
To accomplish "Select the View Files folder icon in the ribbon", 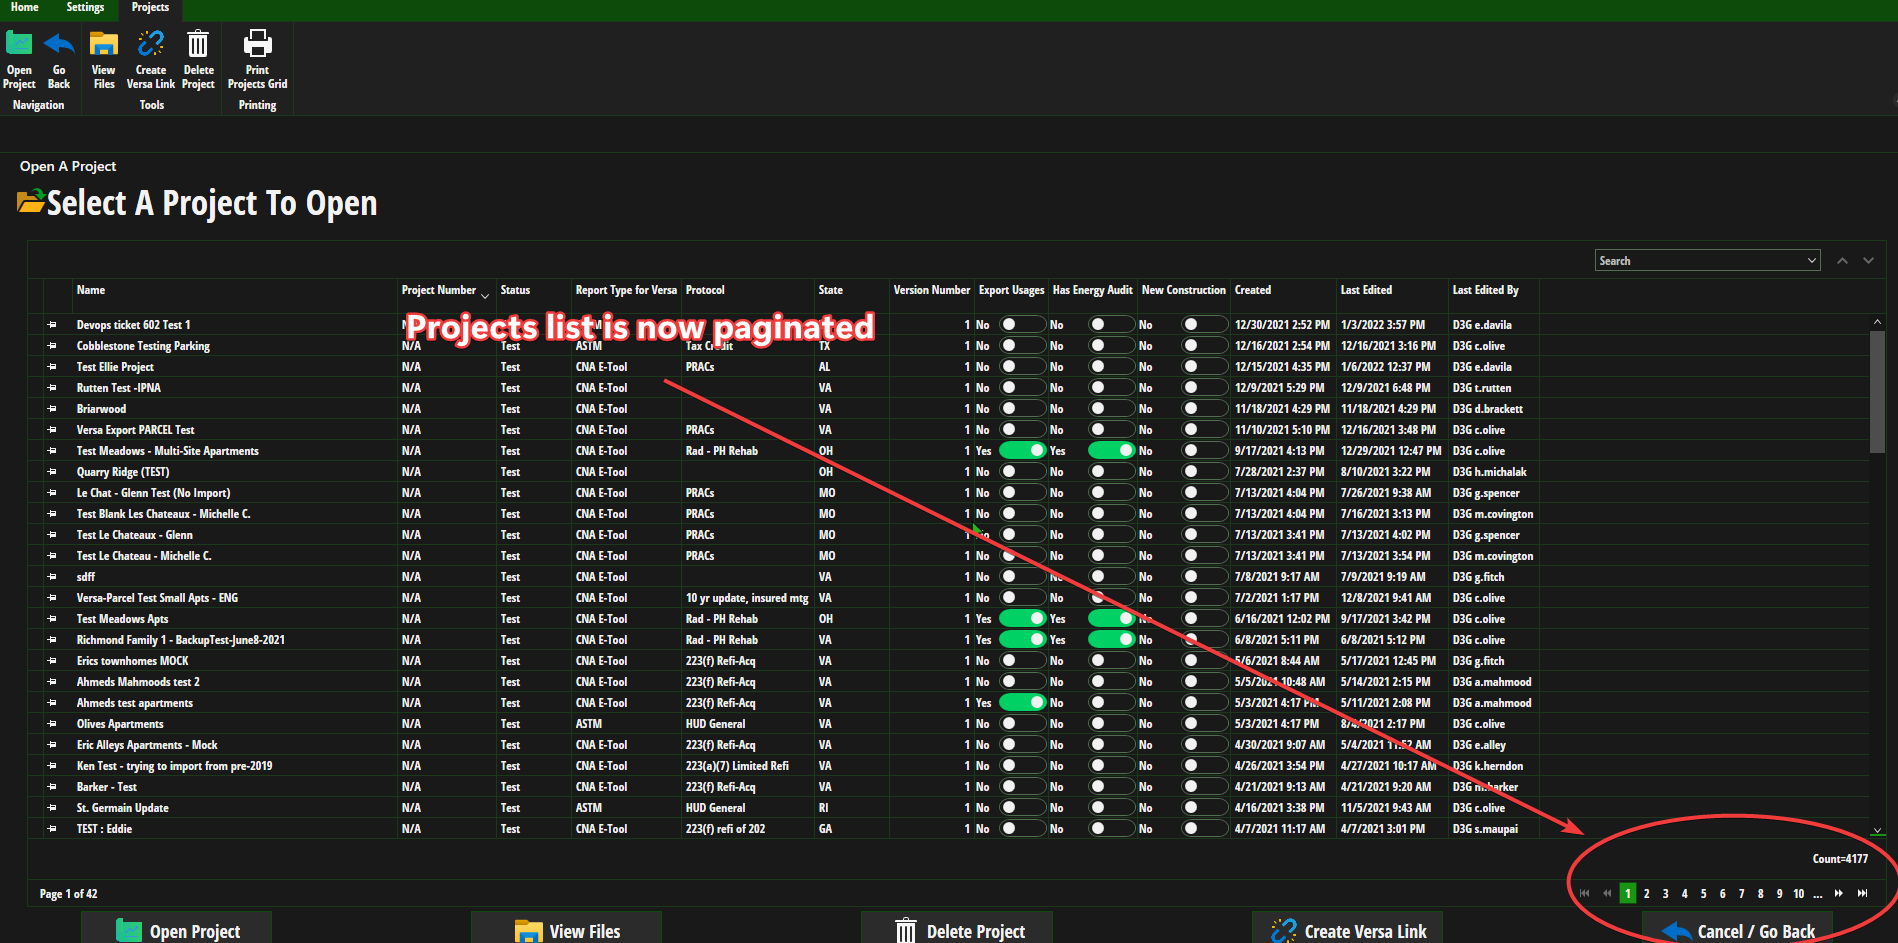I will tap(103, 42).
